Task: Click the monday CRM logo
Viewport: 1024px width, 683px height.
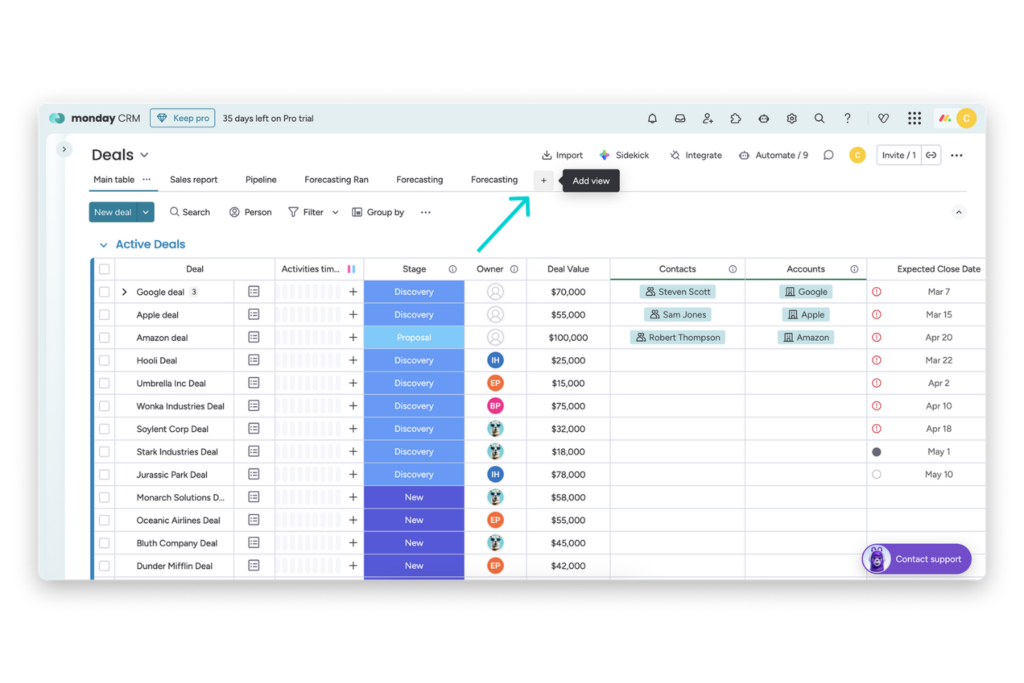Action: (x=95, y=118)
